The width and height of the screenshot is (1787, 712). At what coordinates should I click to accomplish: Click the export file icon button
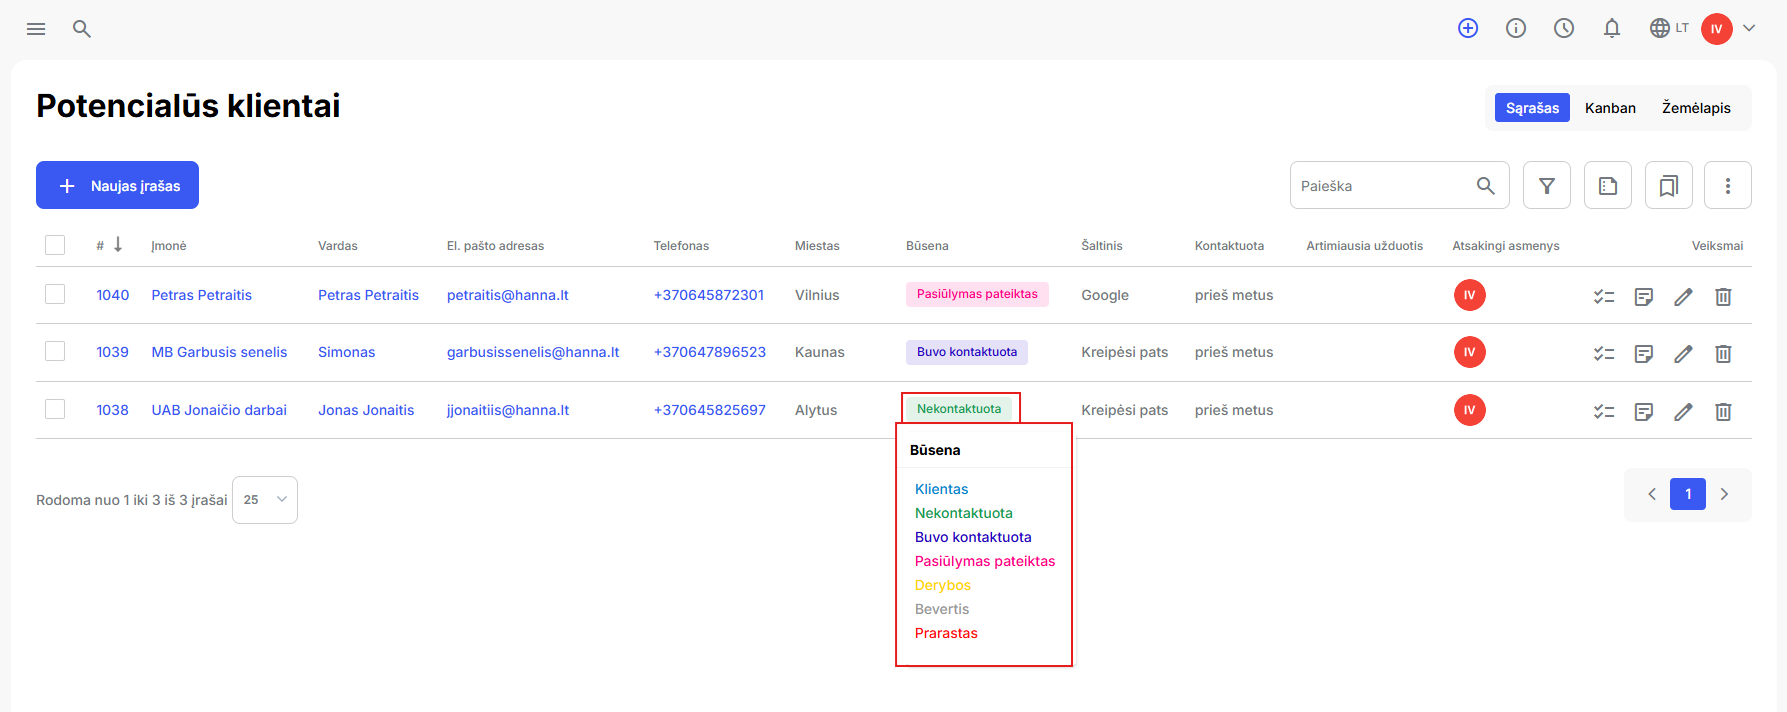pyautogui.click(x=1608, y=185)
